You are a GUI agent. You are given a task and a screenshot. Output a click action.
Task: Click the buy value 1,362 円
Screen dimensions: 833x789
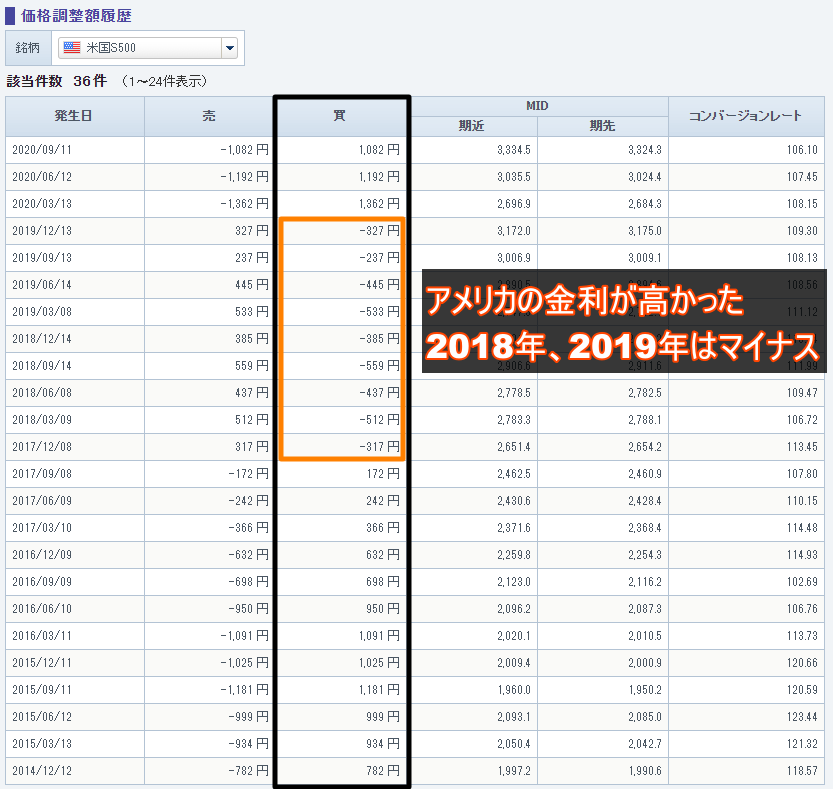[x=379, y=204]
